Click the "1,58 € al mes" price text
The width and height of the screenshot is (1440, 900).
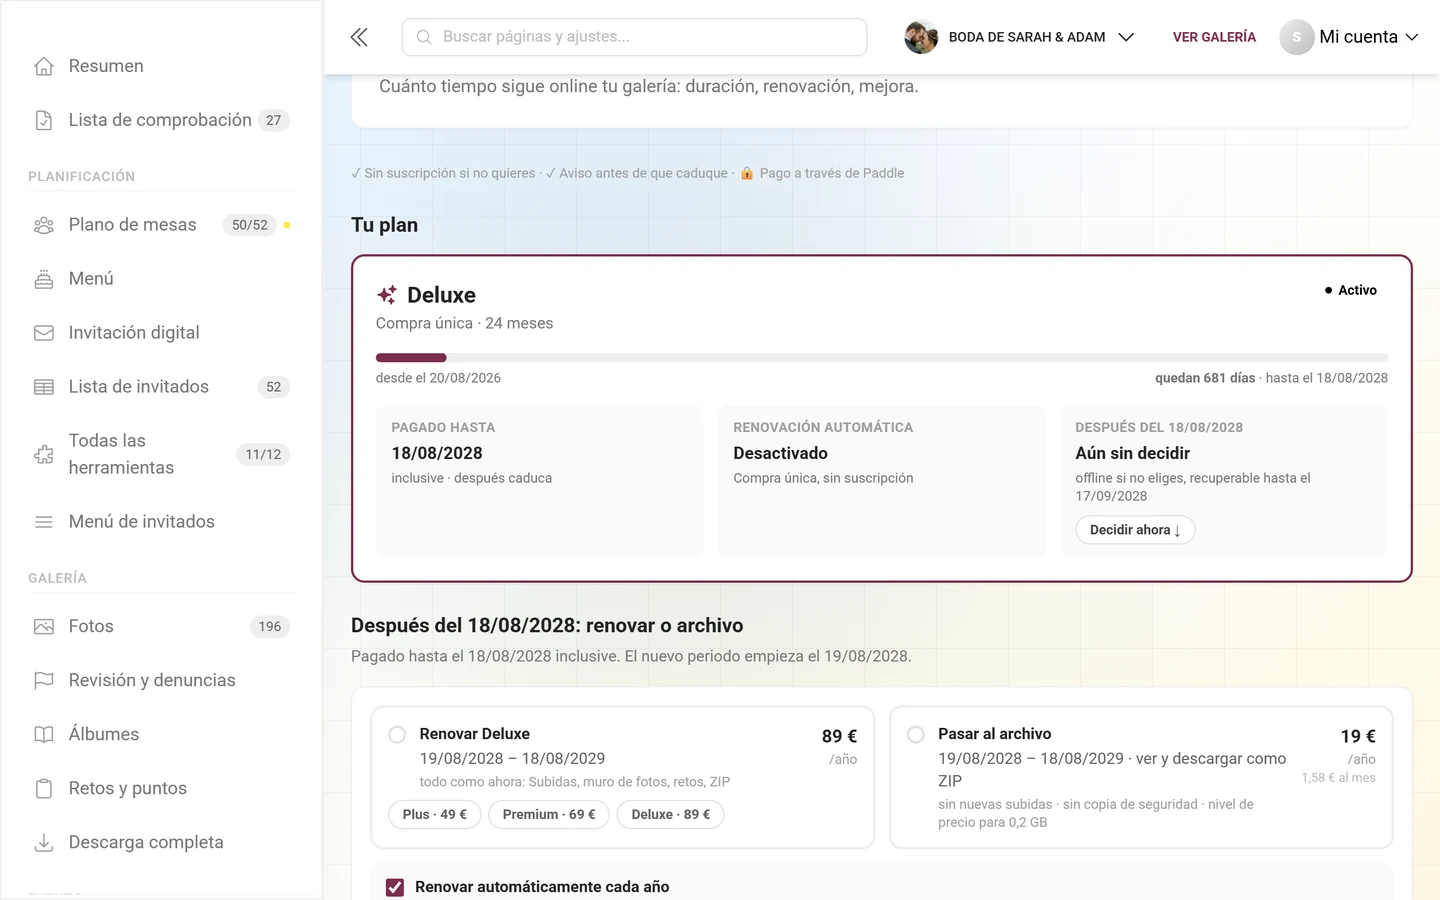pos(1338,778)
